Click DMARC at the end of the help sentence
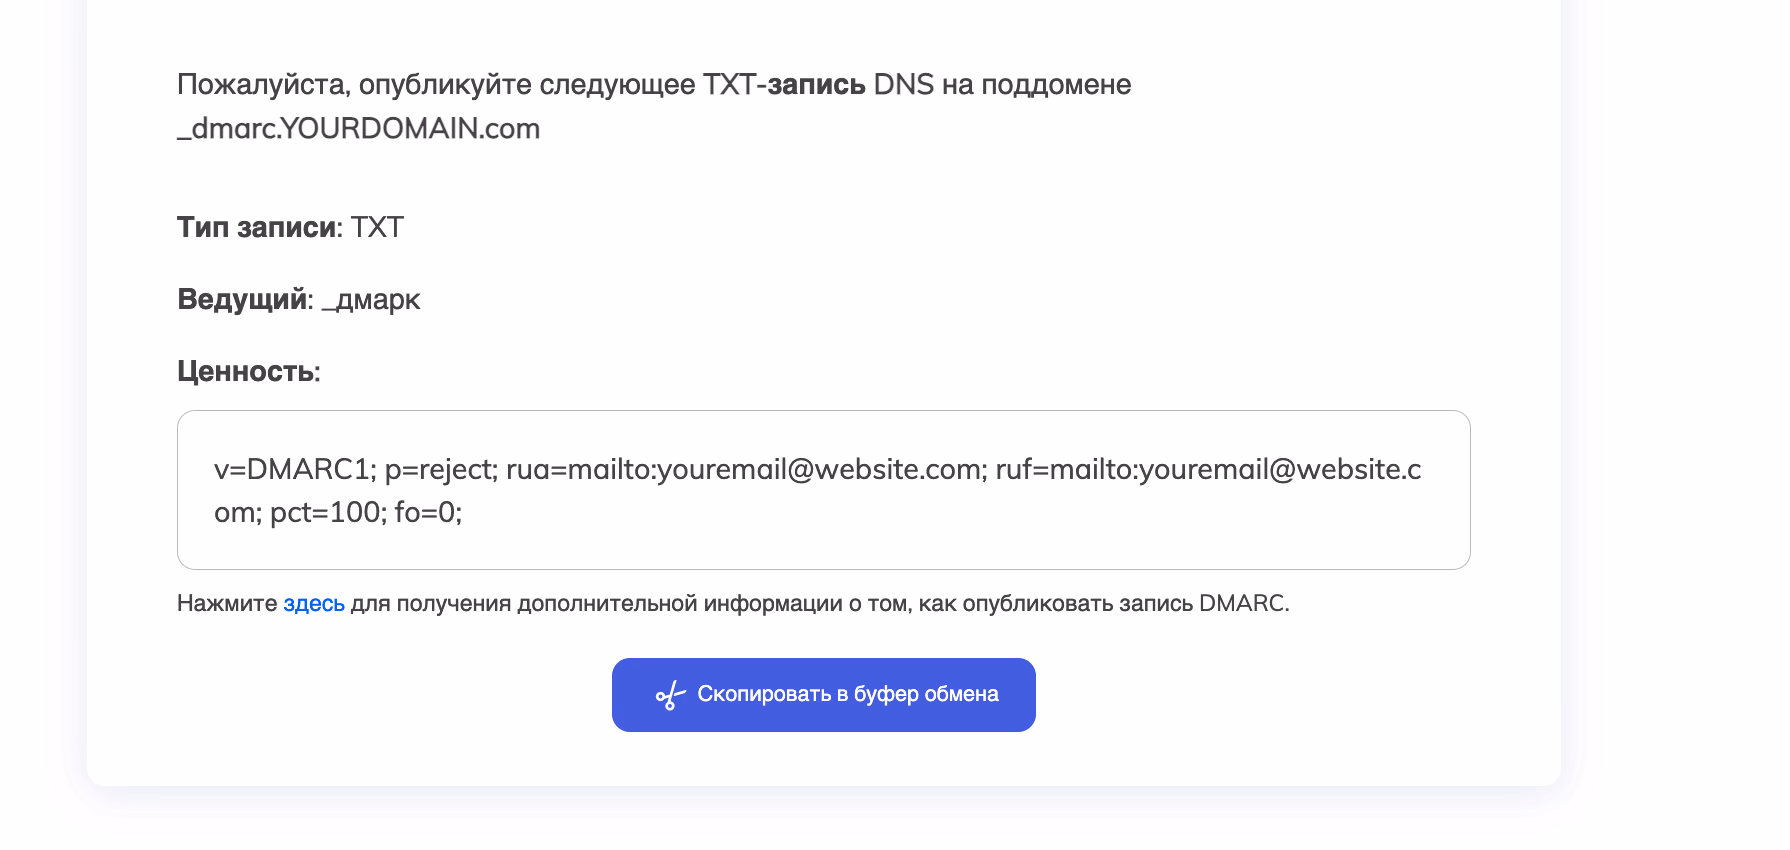1790x850 pixels. (1242, 604)
